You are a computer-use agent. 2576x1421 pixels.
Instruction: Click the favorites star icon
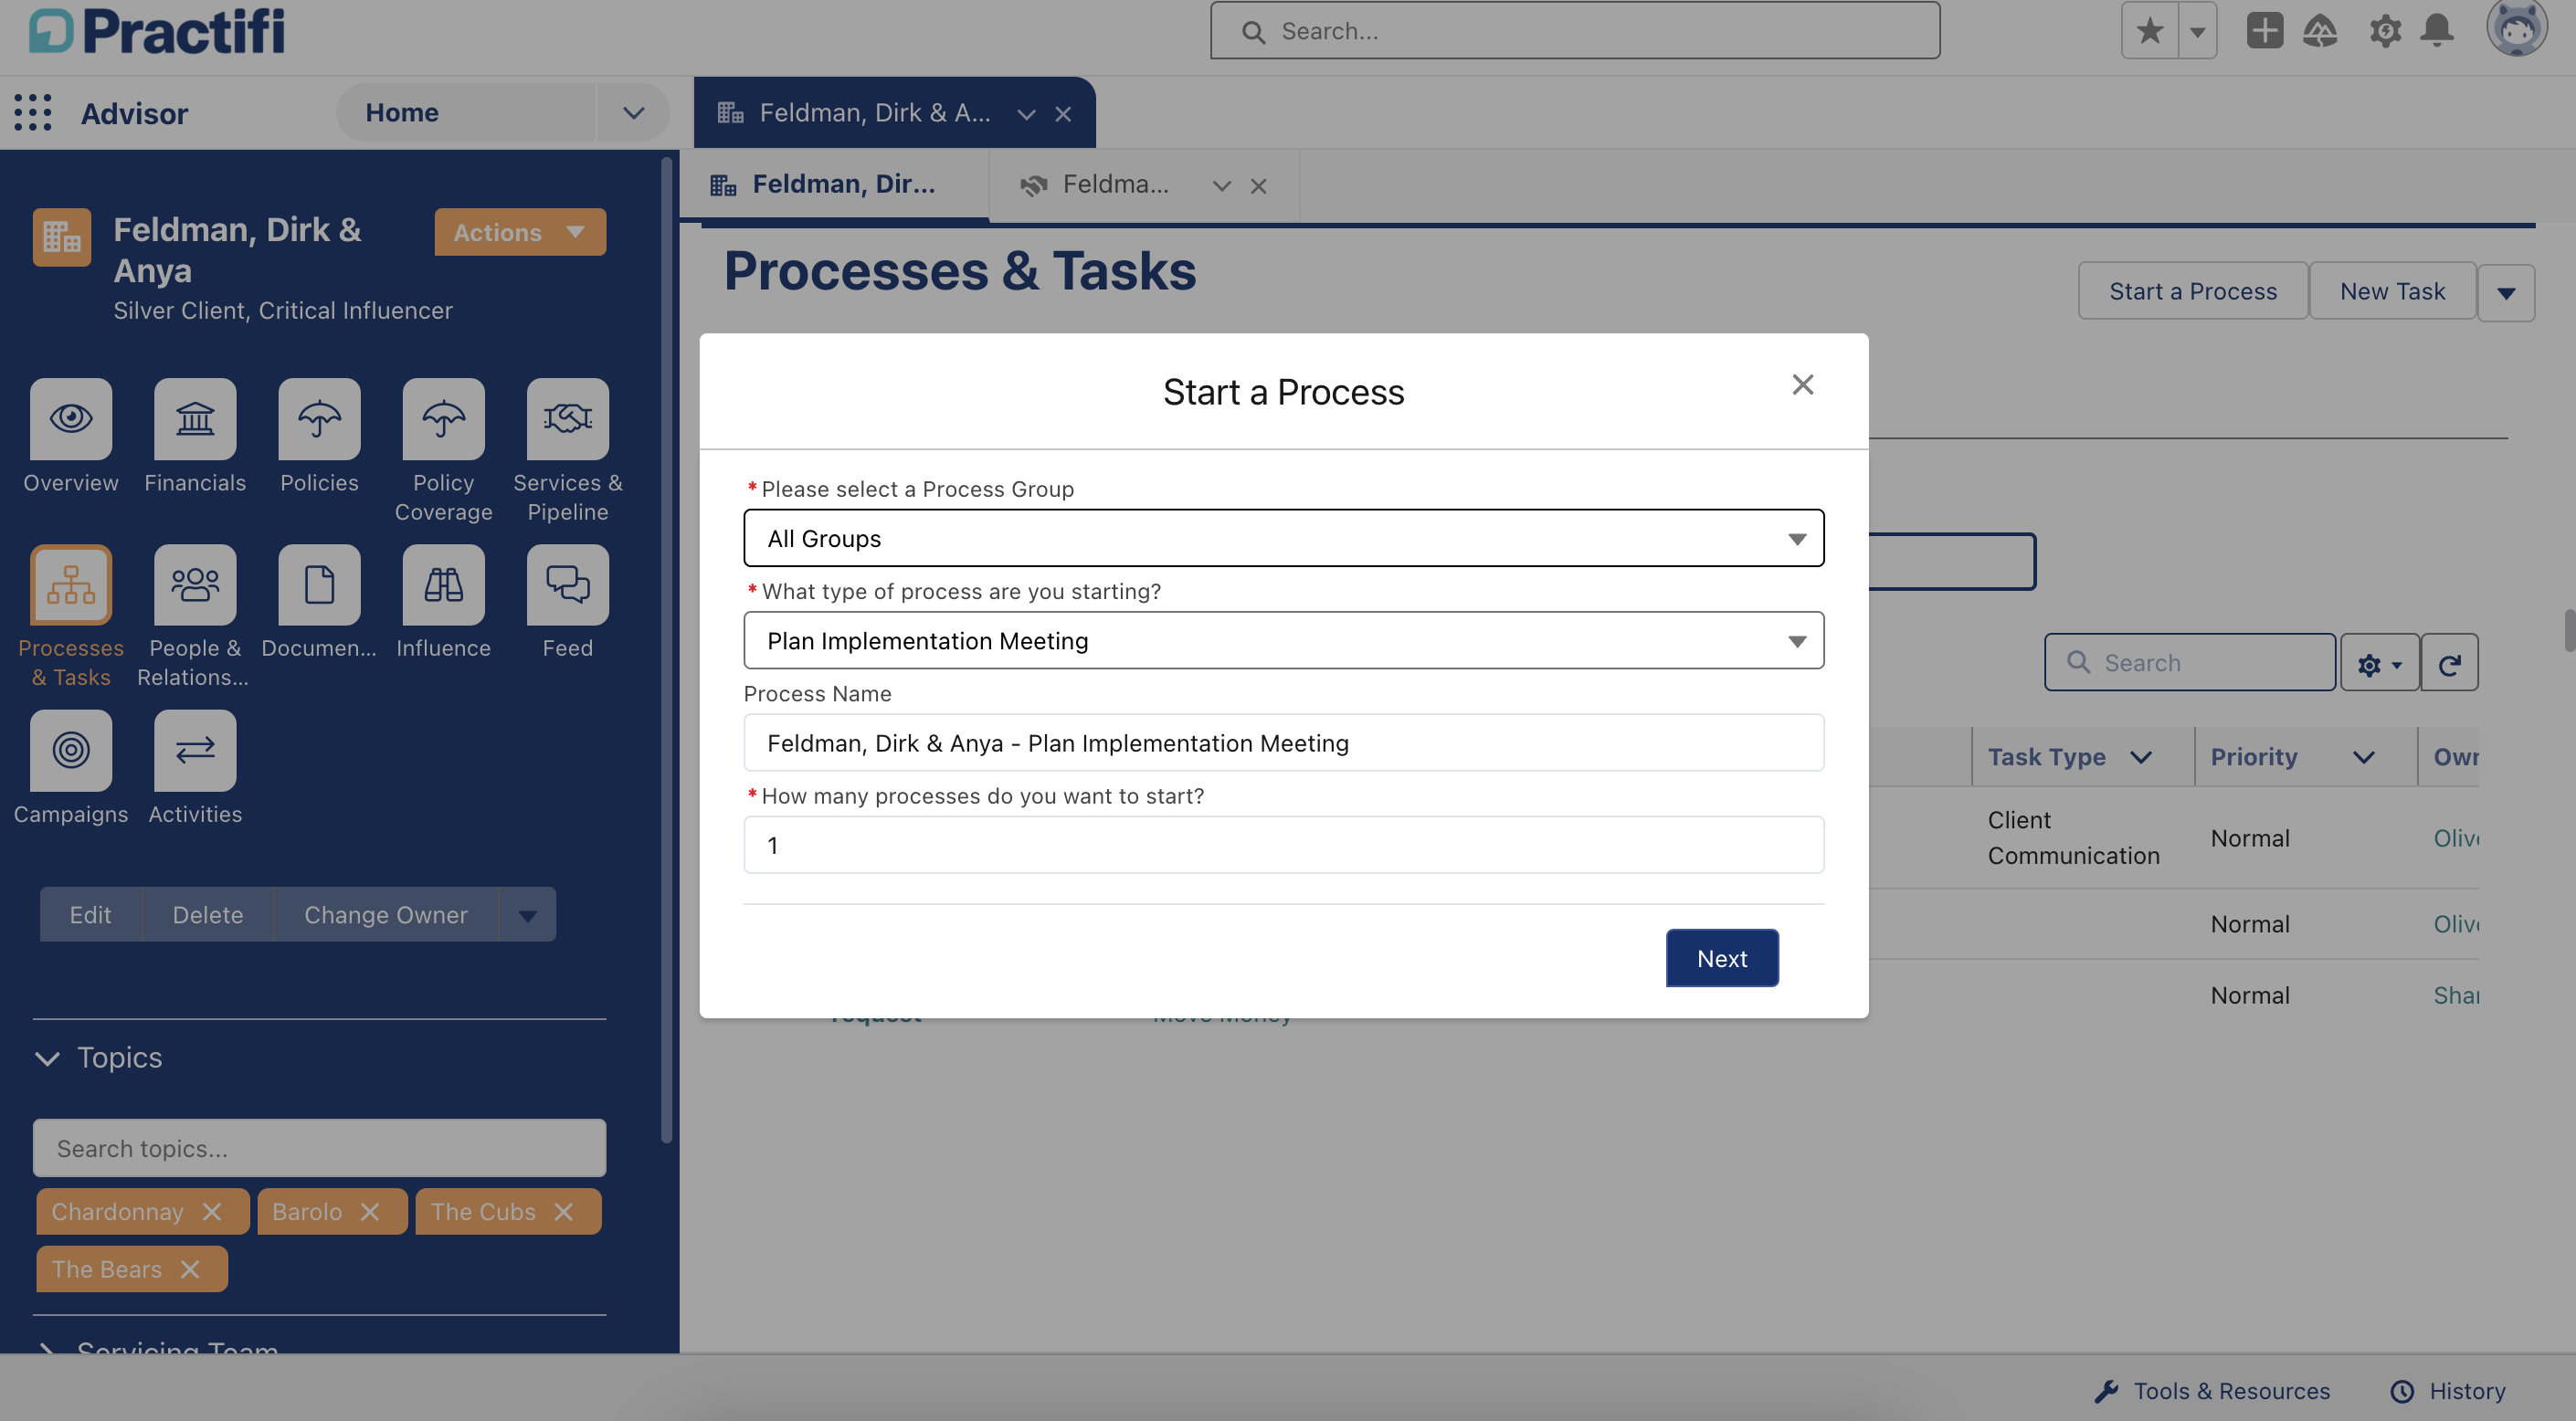2149,31
